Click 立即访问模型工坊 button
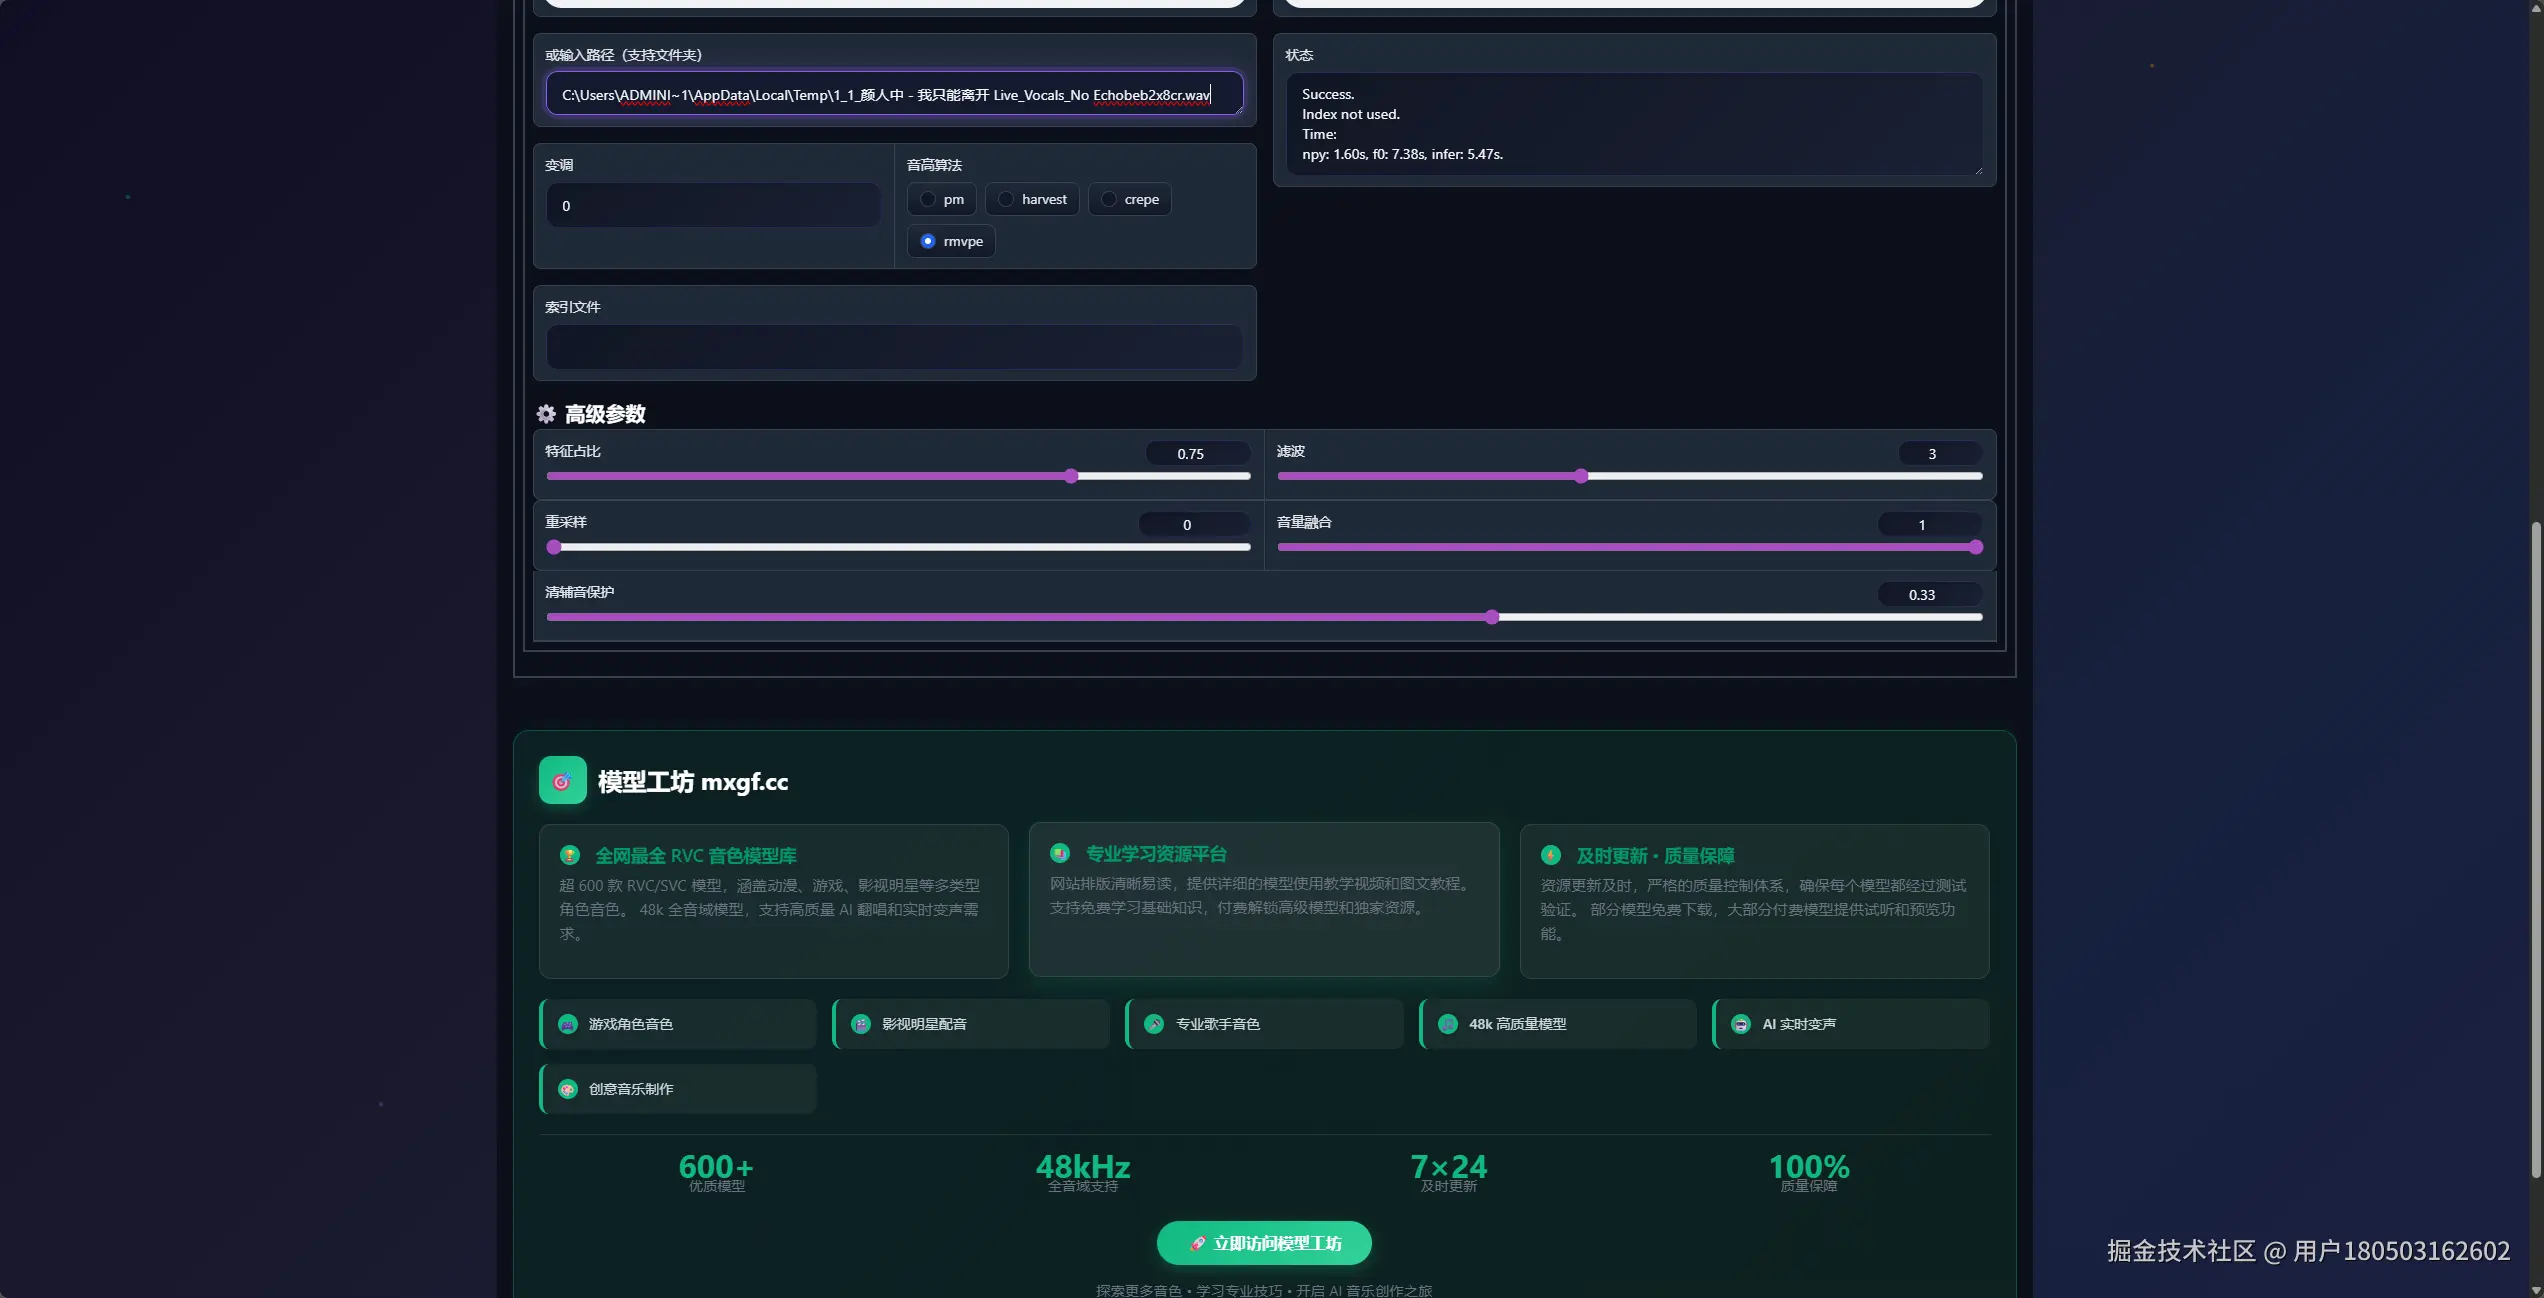The width and height of the screenshot is (2544, 1298). 1264,1243
